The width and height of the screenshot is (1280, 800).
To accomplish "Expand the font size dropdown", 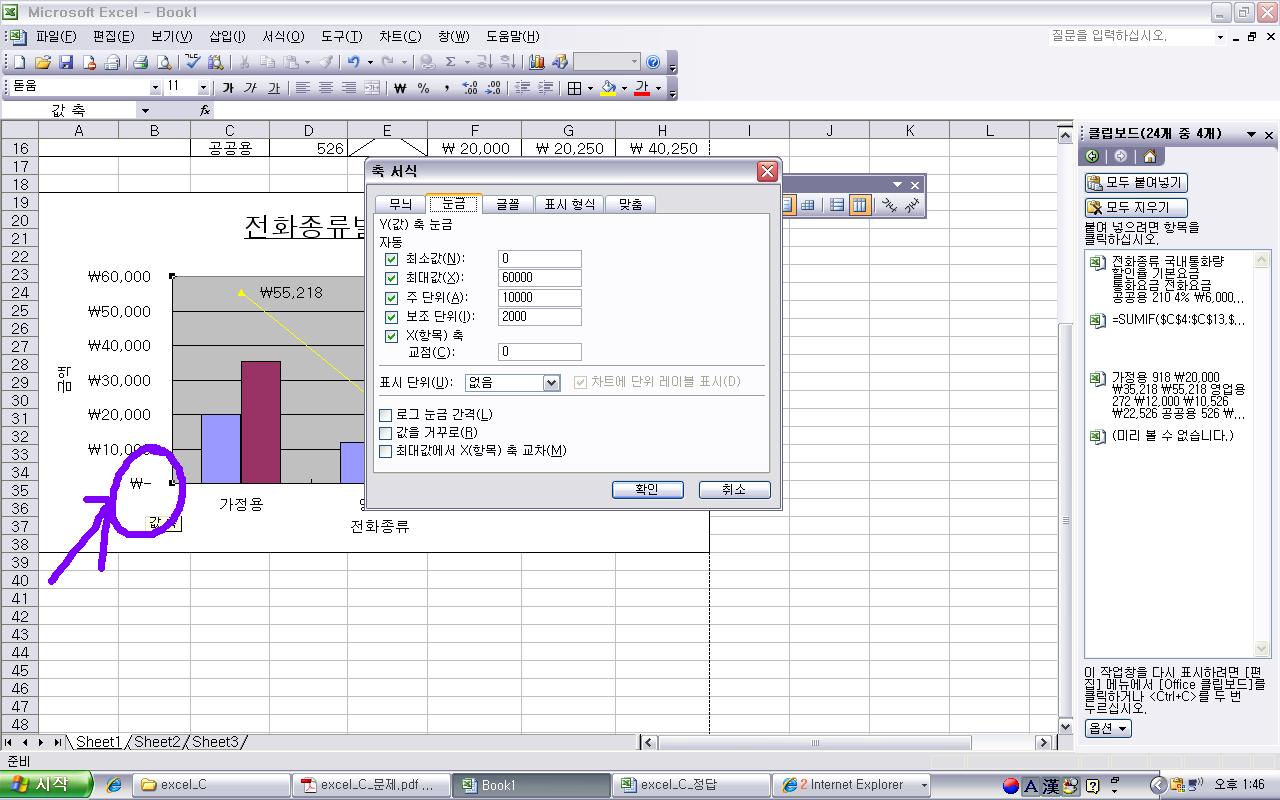I will click(x=203, y=88).
